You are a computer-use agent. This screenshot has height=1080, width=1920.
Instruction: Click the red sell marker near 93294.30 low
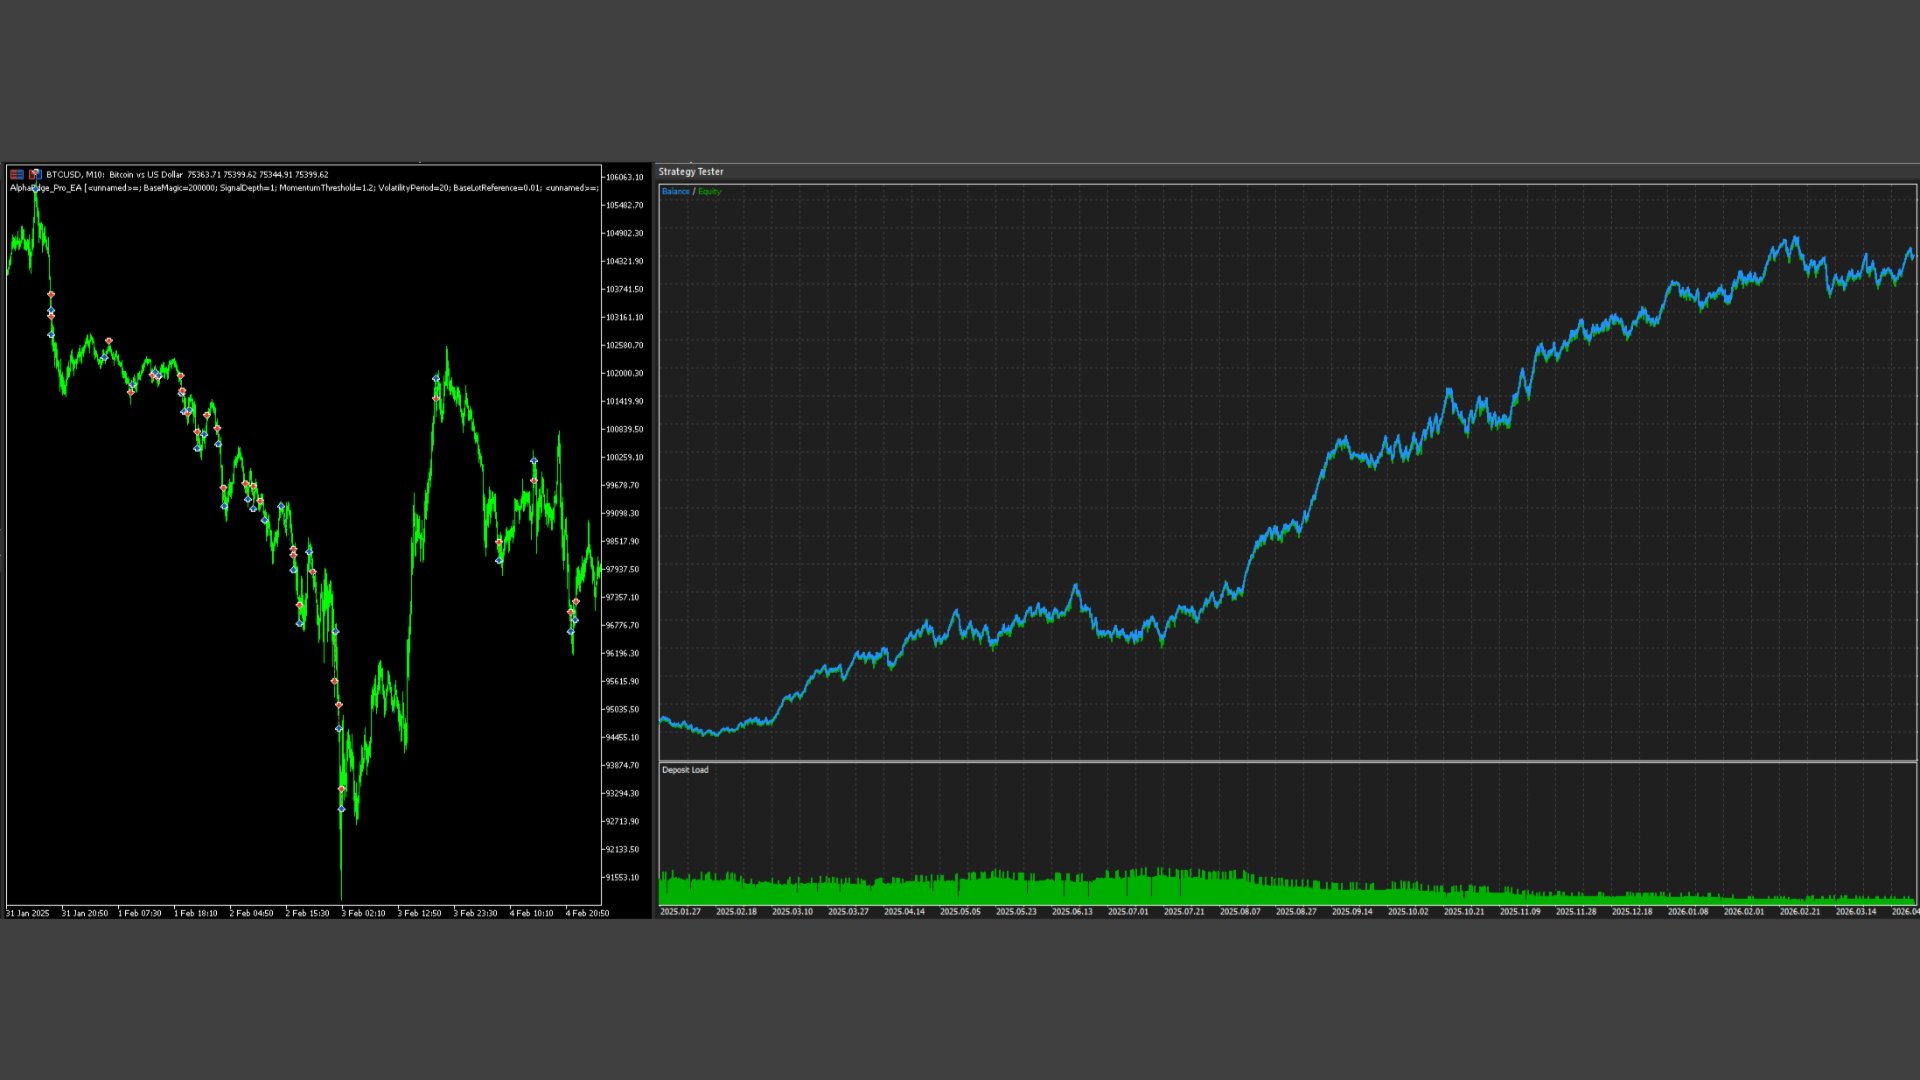click(x=342, y=790)
